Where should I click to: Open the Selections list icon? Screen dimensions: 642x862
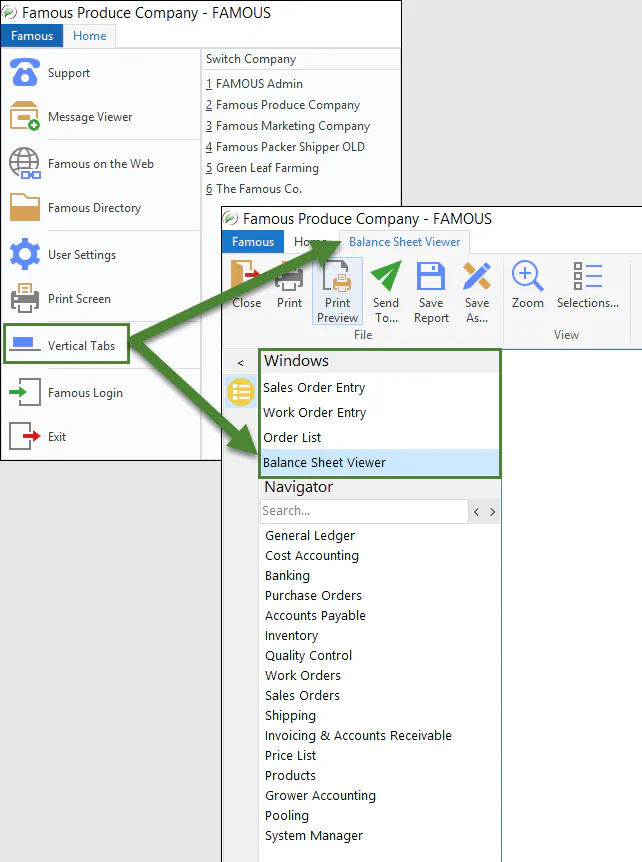click(x=588, y=275)
